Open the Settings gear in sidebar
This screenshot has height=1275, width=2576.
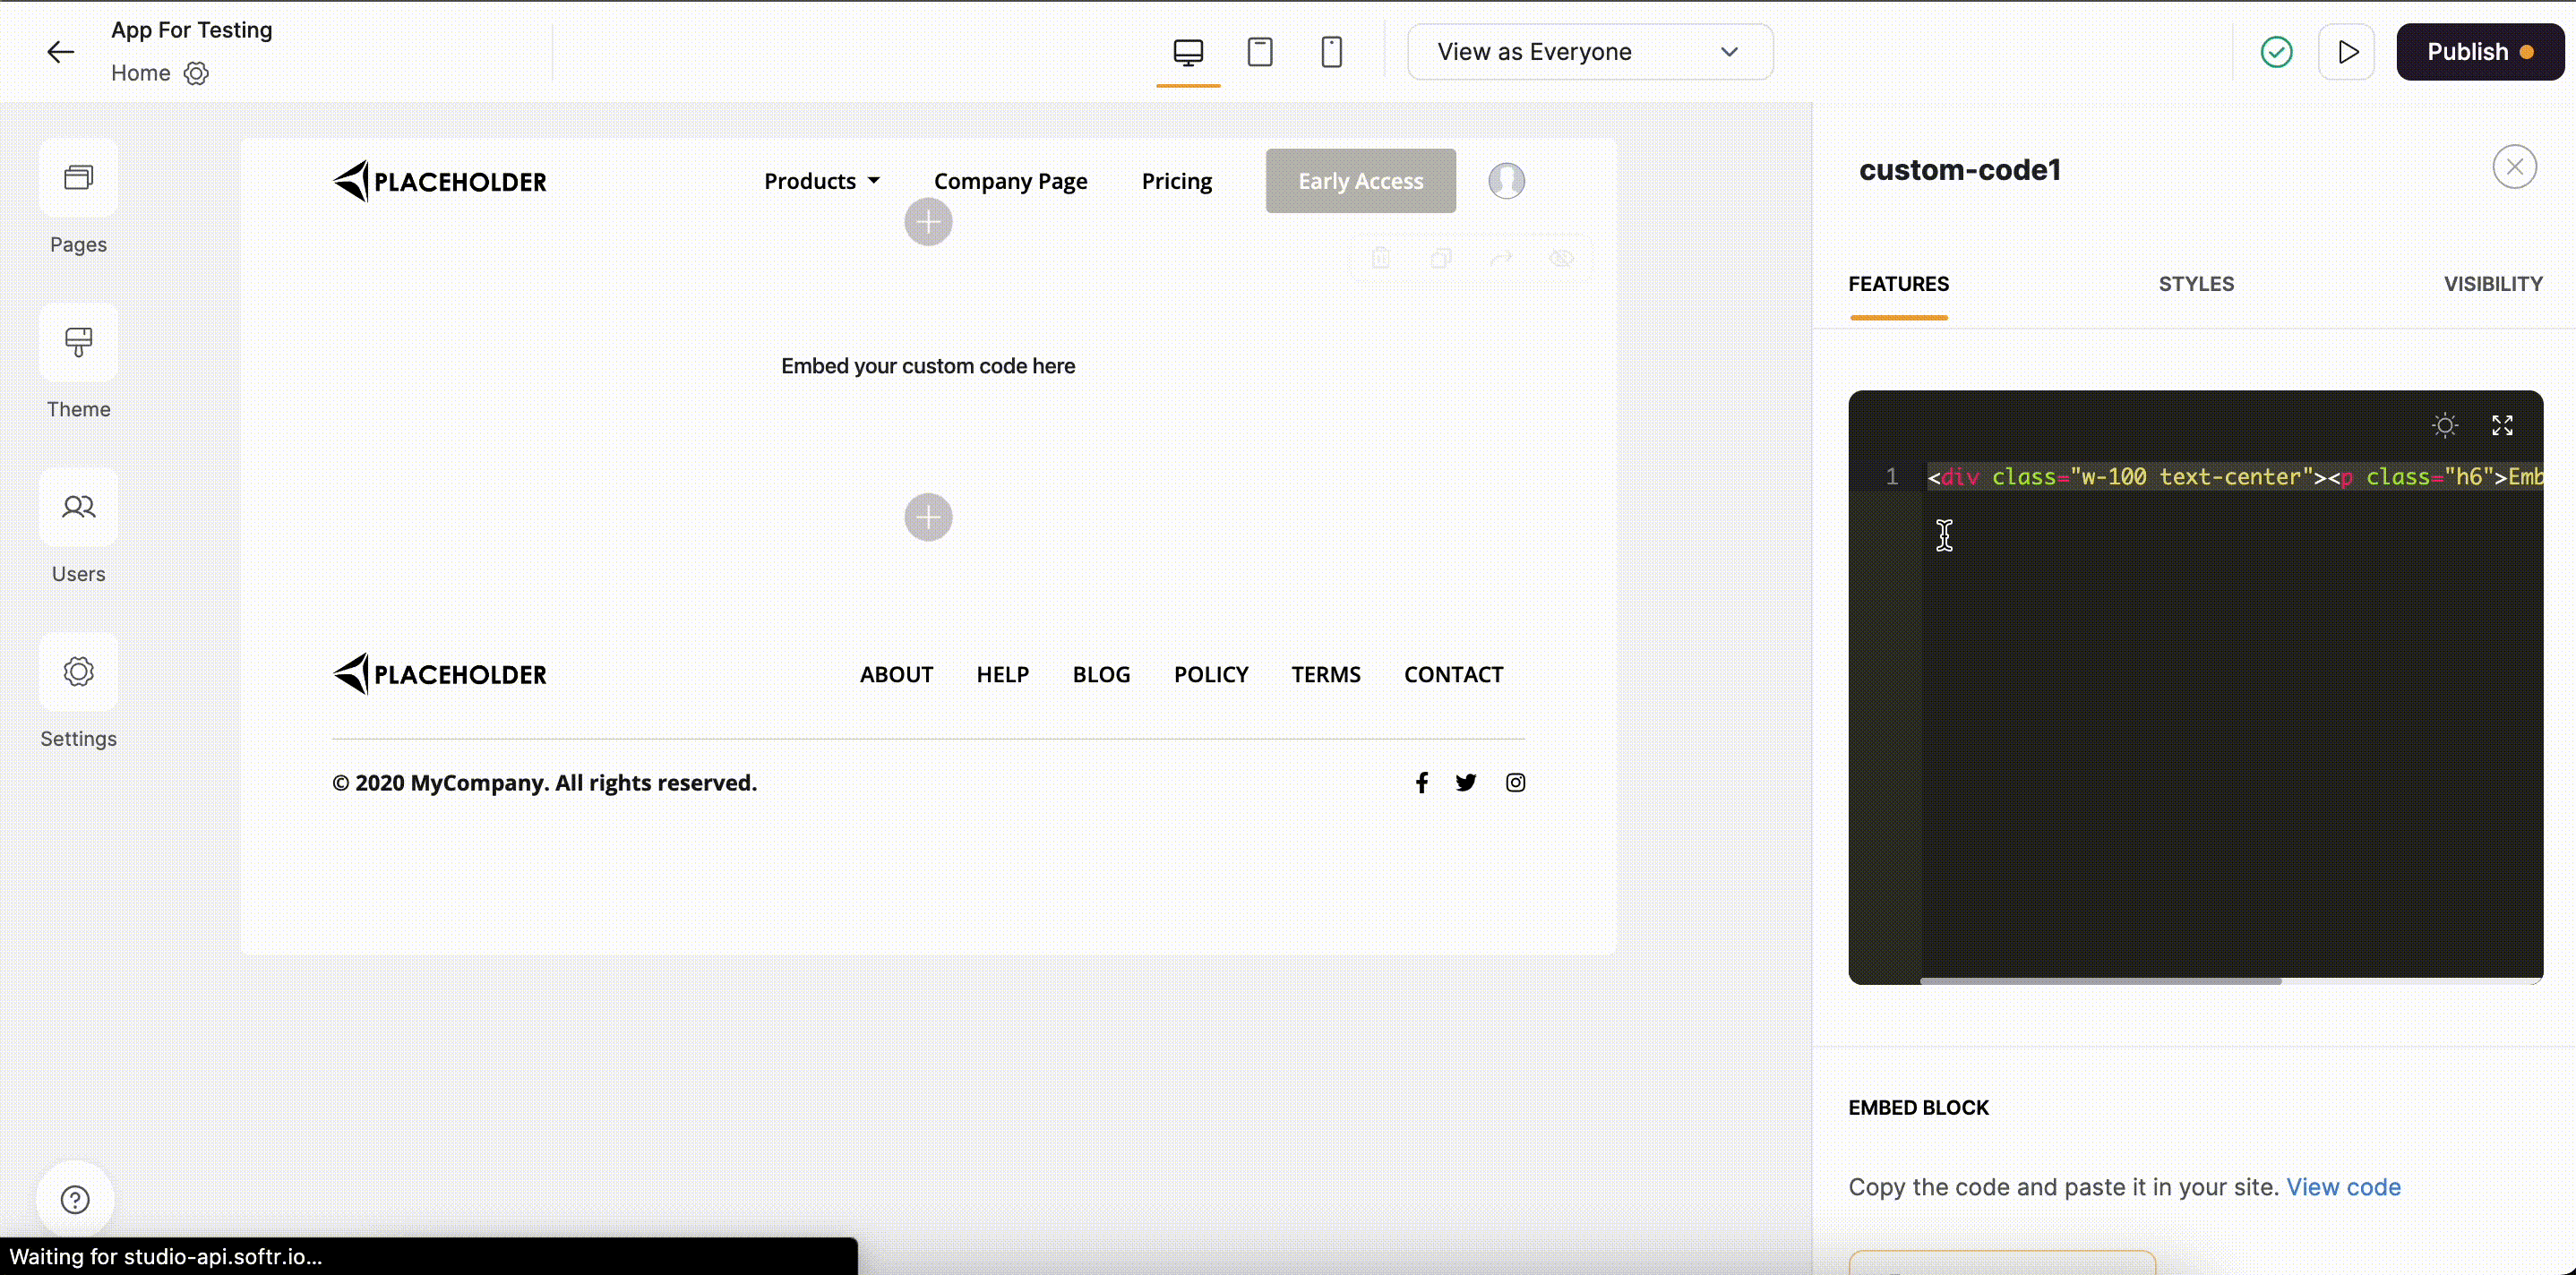pos(78,671)
